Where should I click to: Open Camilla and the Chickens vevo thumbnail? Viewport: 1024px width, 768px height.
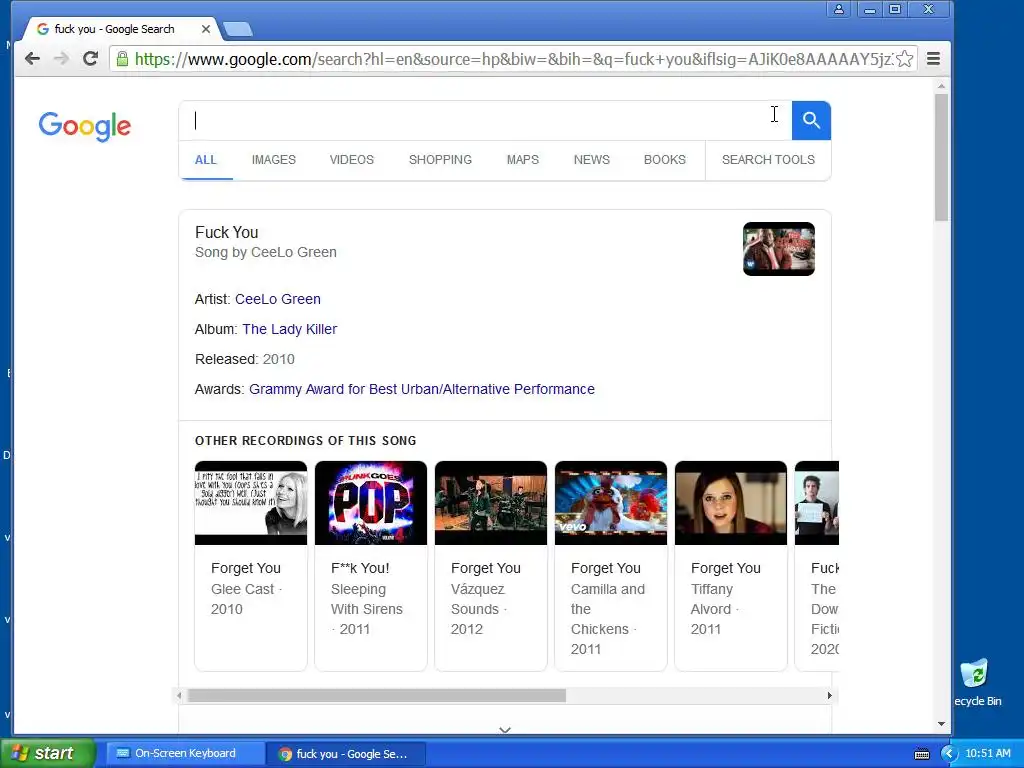click(x=611, y=503)
